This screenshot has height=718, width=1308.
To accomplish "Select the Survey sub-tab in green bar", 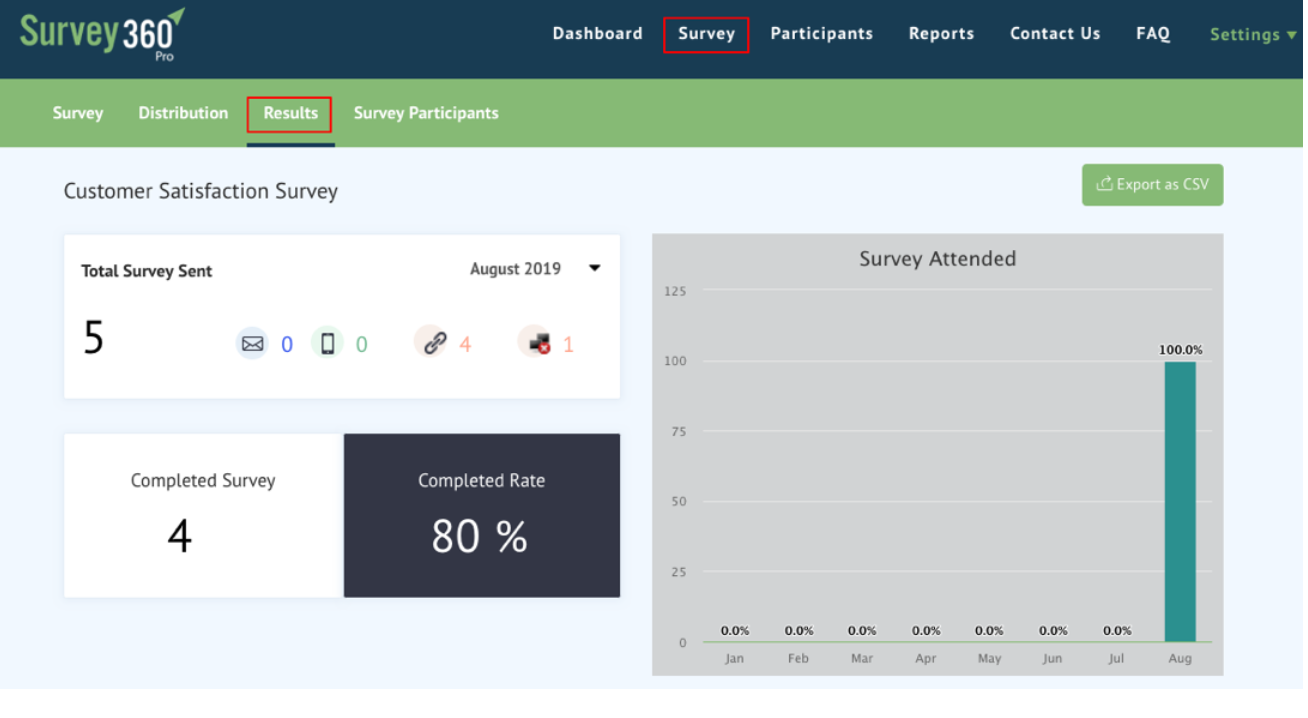I will click(78, 113).
